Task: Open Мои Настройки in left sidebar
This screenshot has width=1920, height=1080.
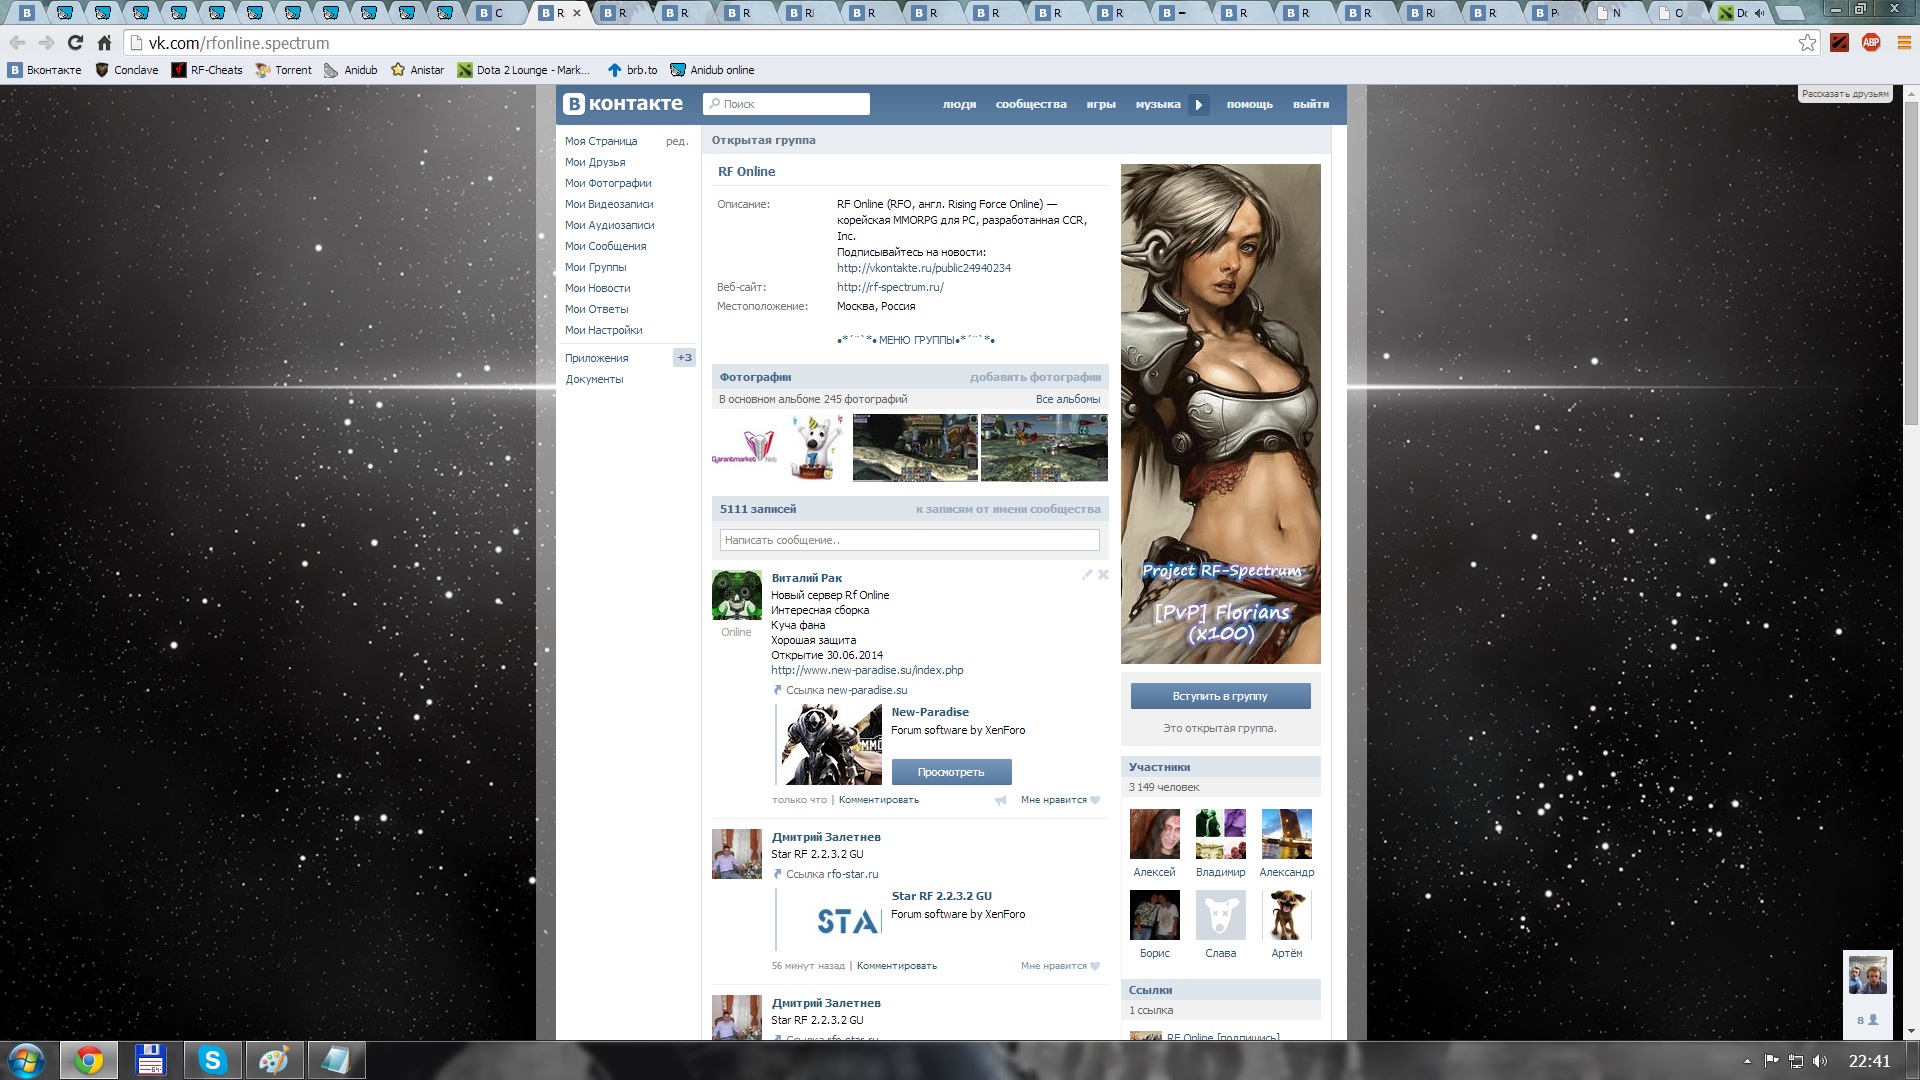Action: tap(604, 330)
